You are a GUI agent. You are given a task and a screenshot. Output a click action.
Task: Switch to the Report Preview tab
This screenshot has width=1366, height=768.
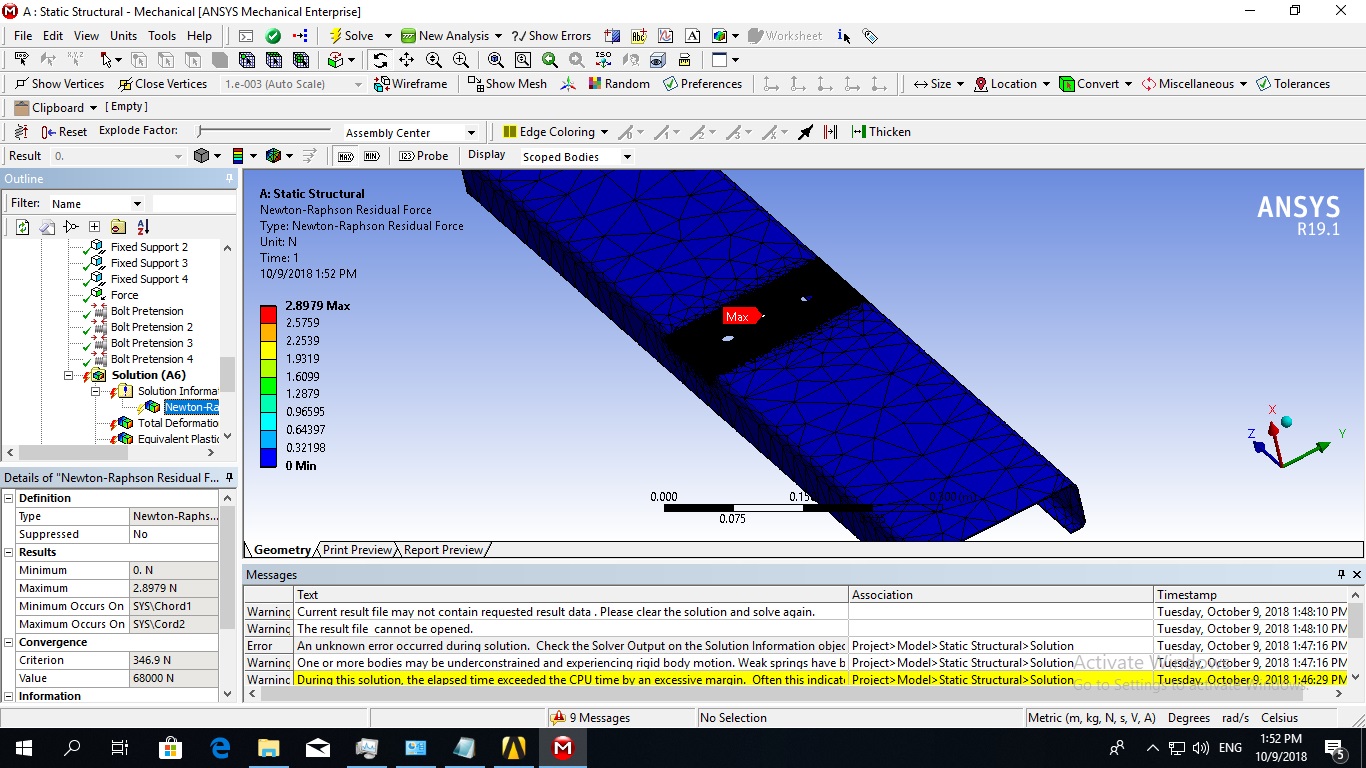(443, 550)
